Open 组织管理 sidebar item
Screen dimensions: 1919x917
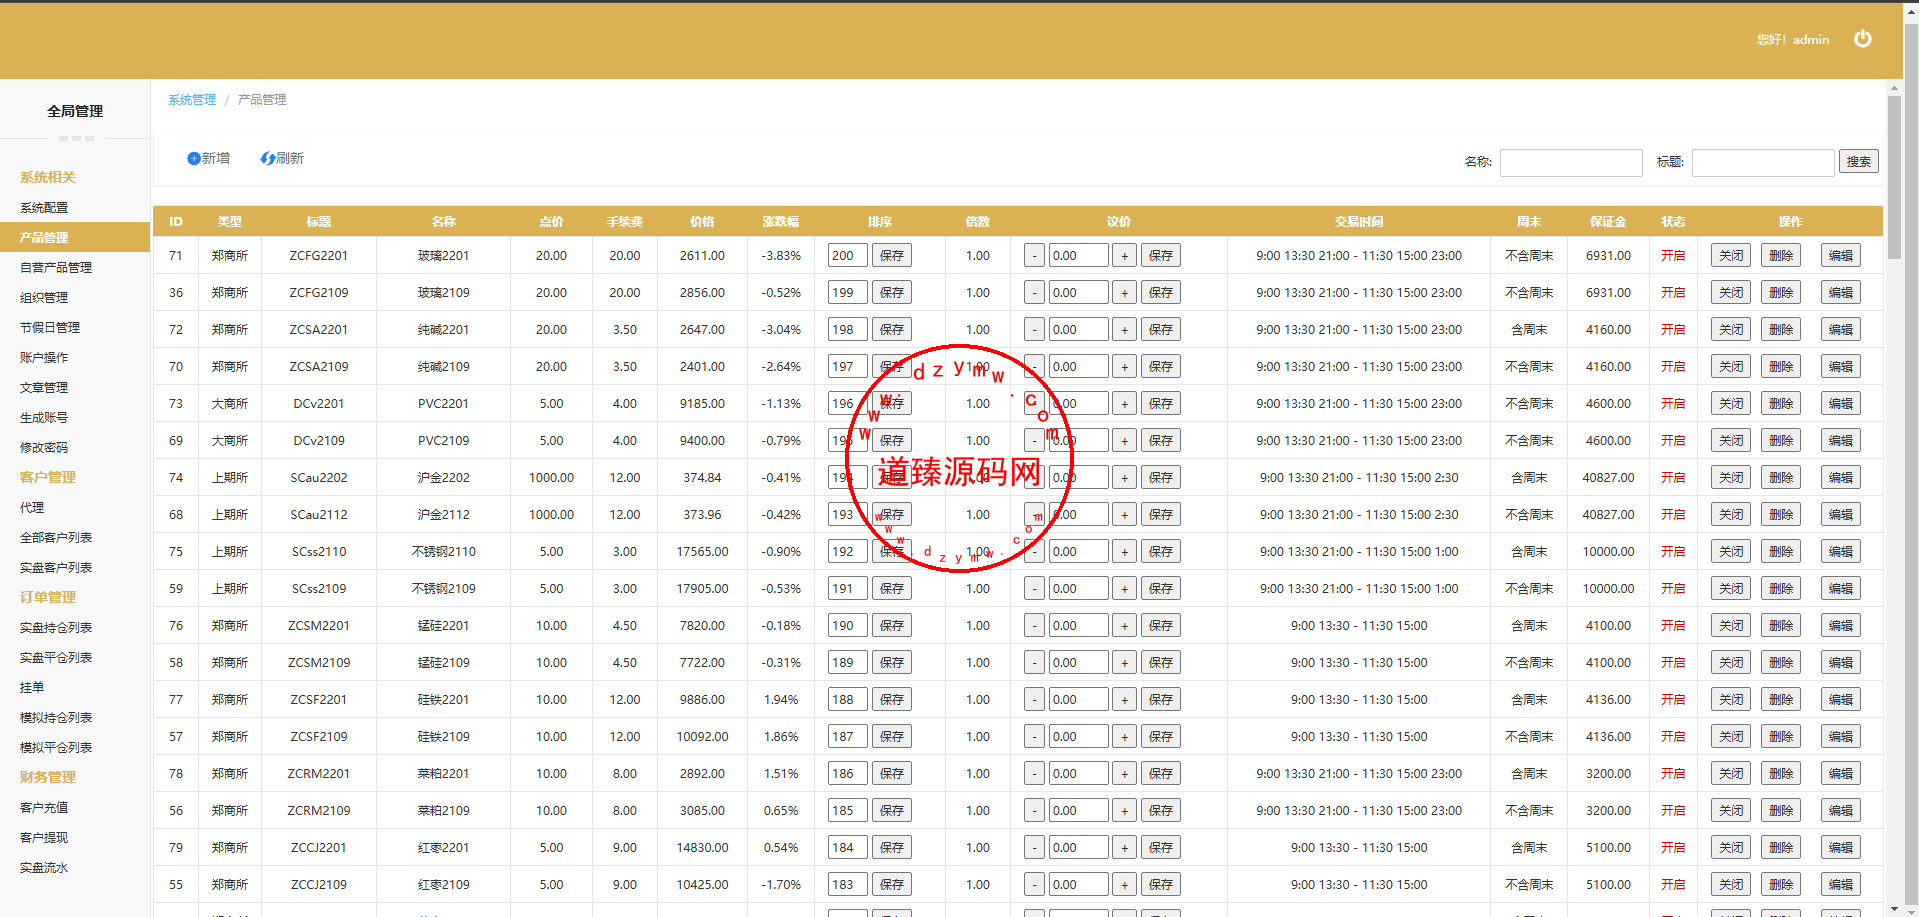click(44, 298)
